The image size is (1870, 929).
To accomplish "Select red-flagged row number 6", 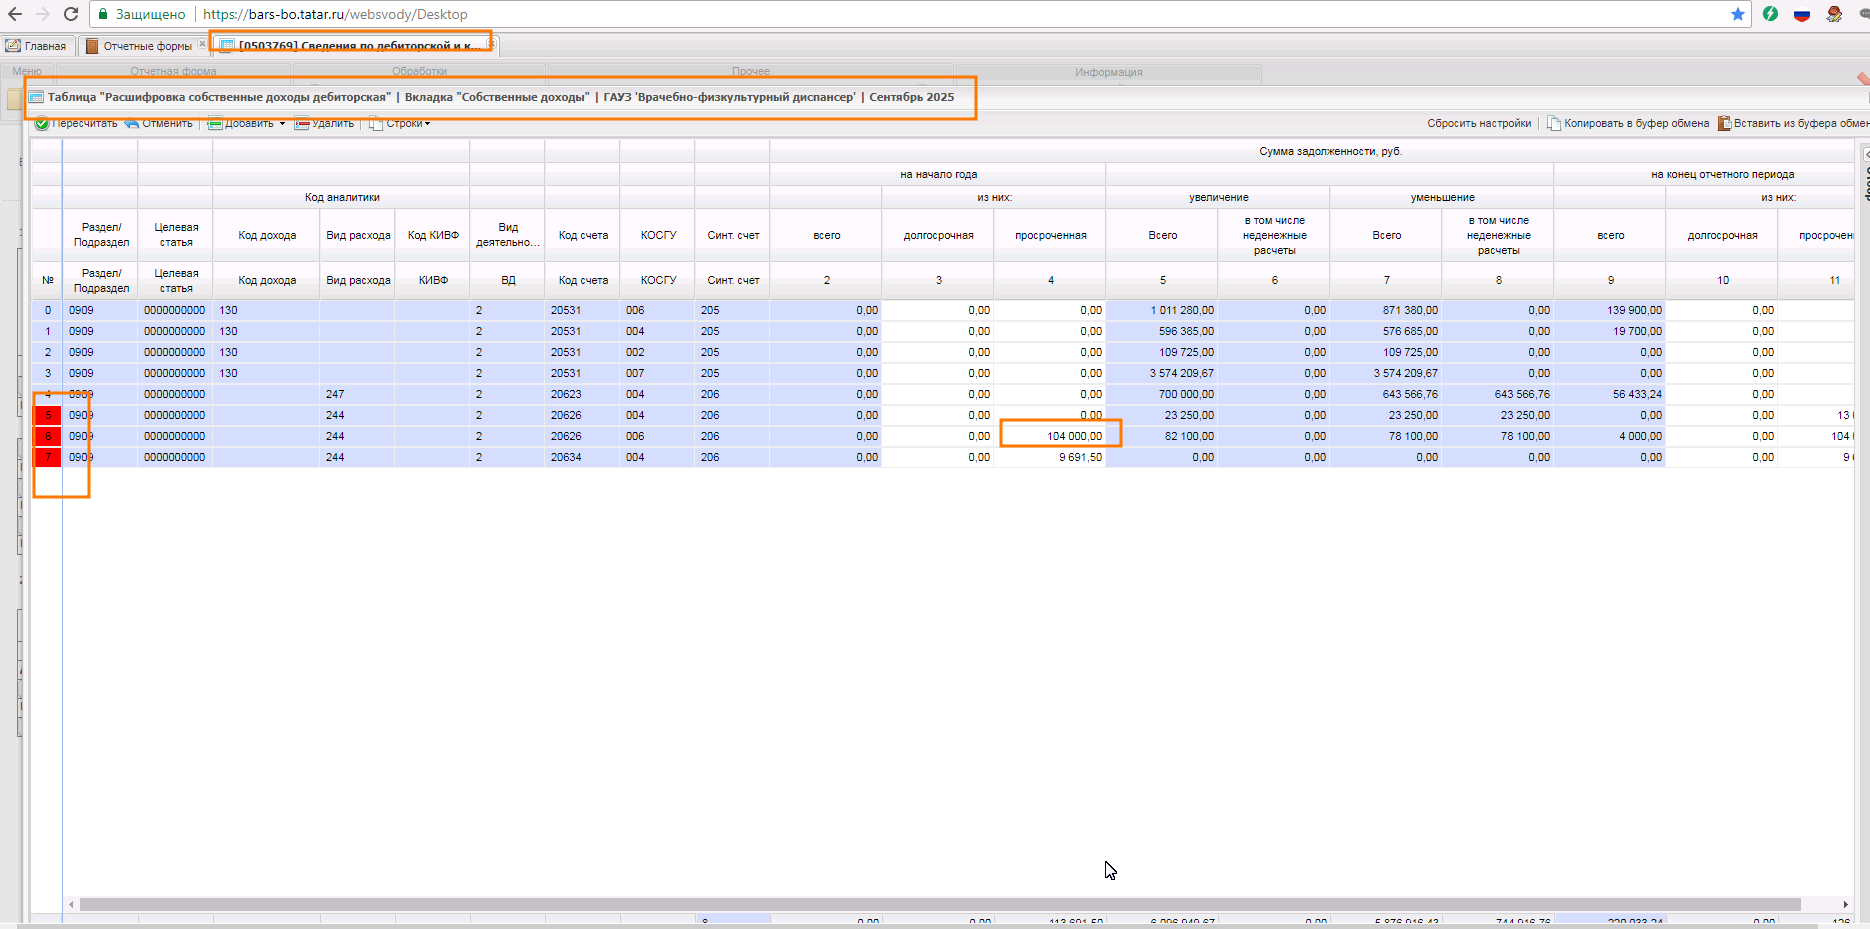I will (47, 436).
